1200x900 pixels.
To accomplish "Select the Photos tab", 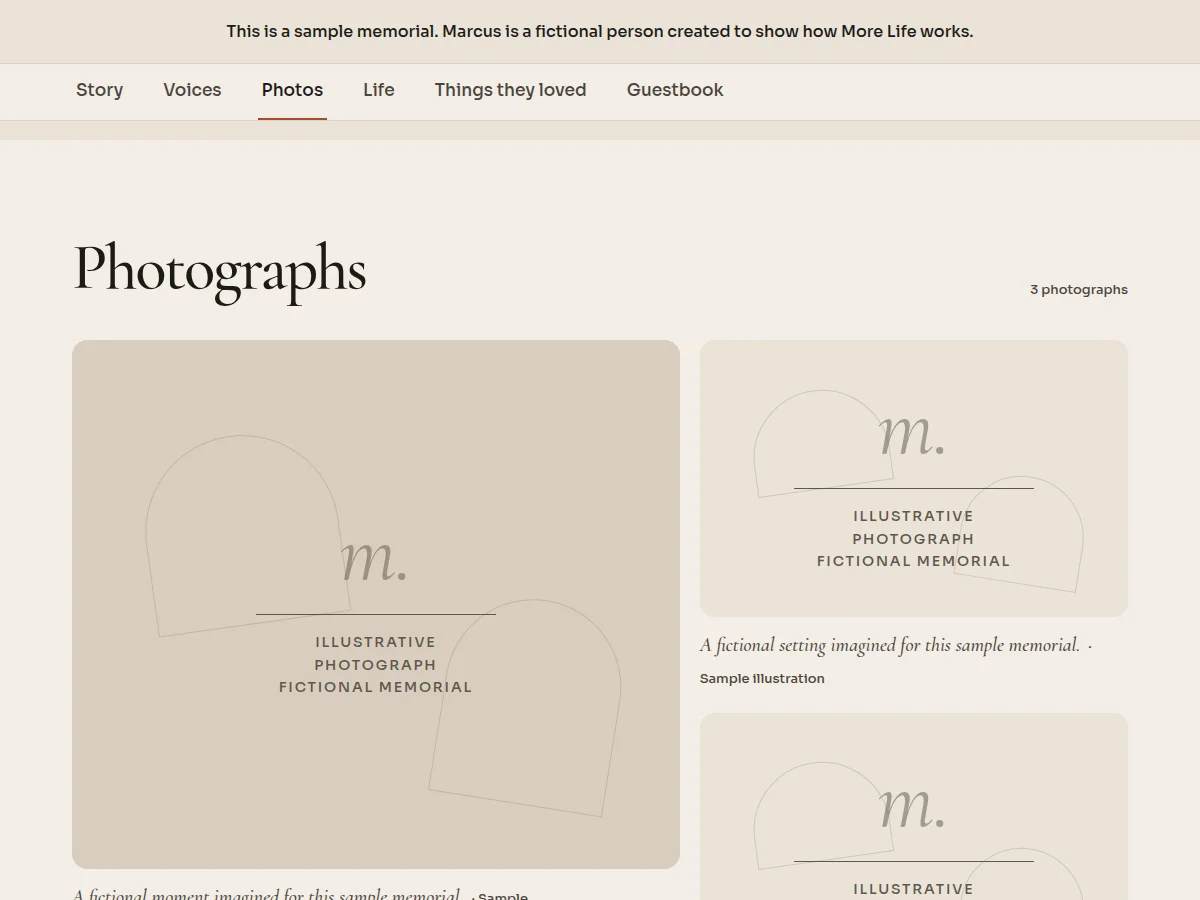I will pyautogui.click(x=292, y=90).
